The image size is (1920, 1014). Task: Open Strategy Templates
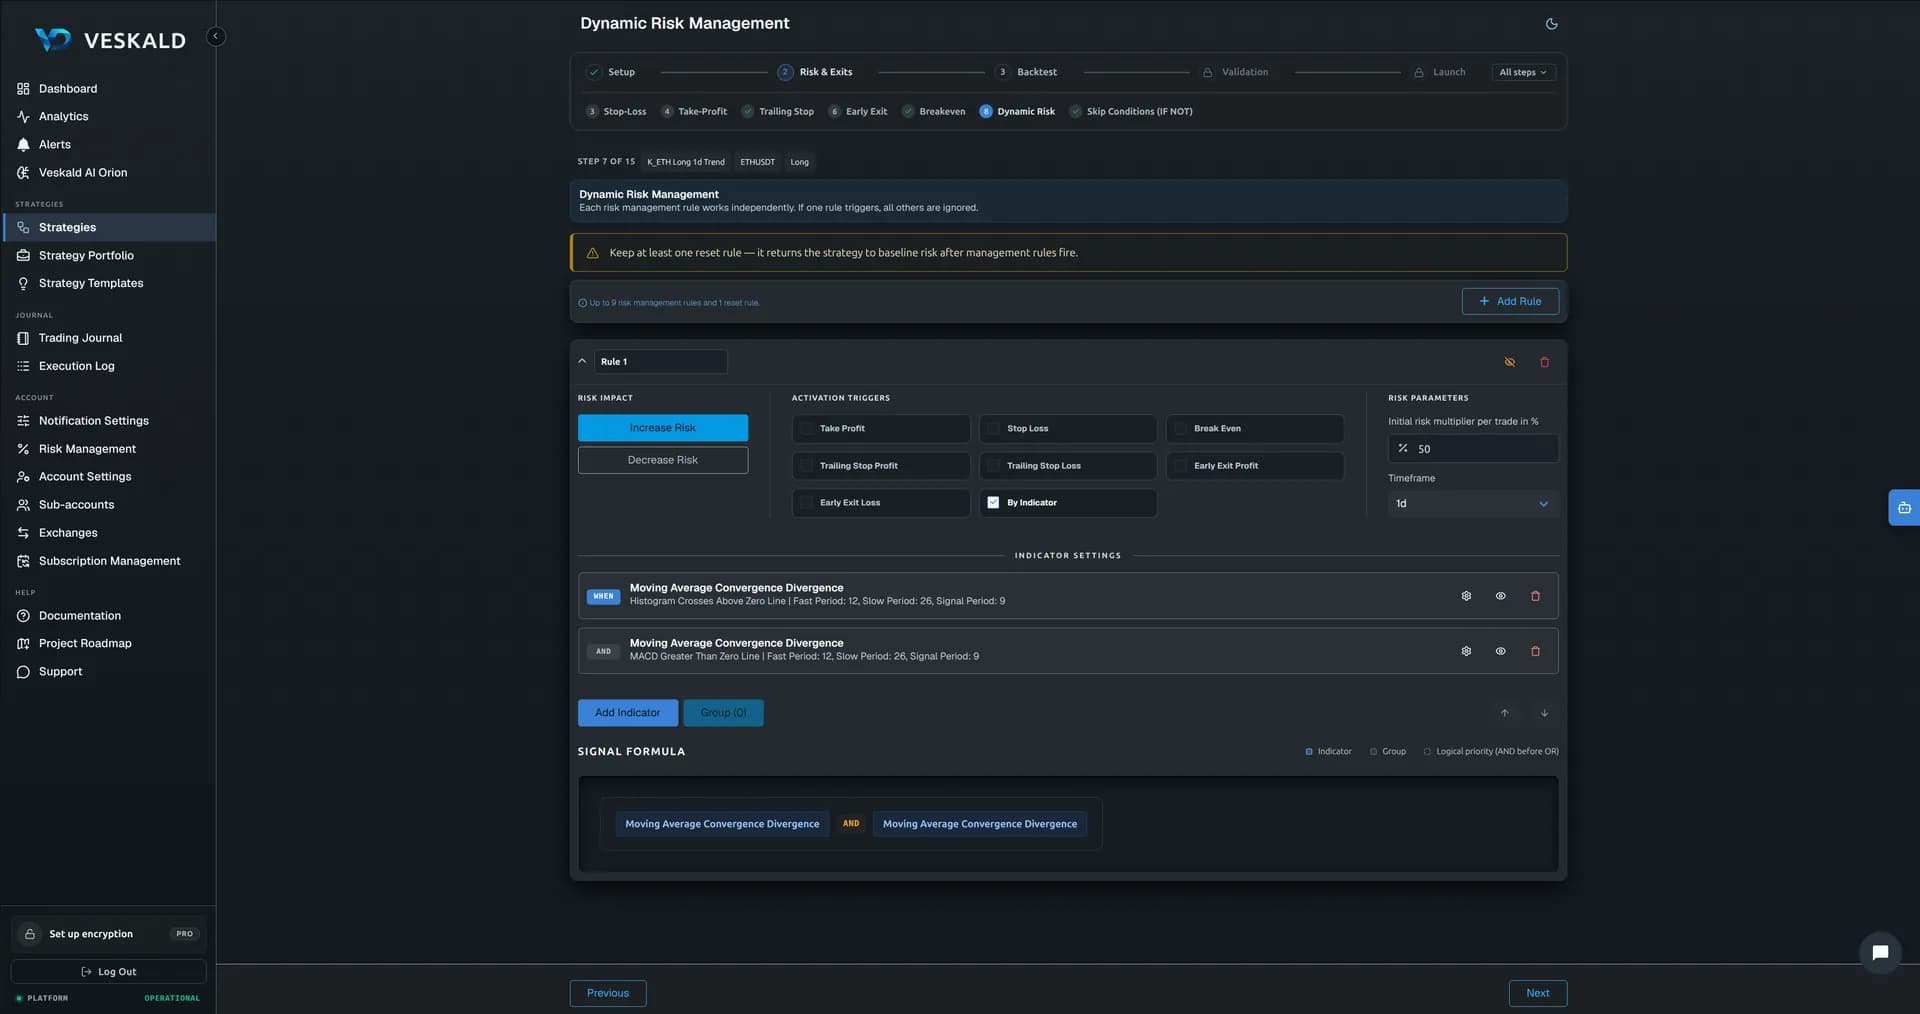point(108,284)
